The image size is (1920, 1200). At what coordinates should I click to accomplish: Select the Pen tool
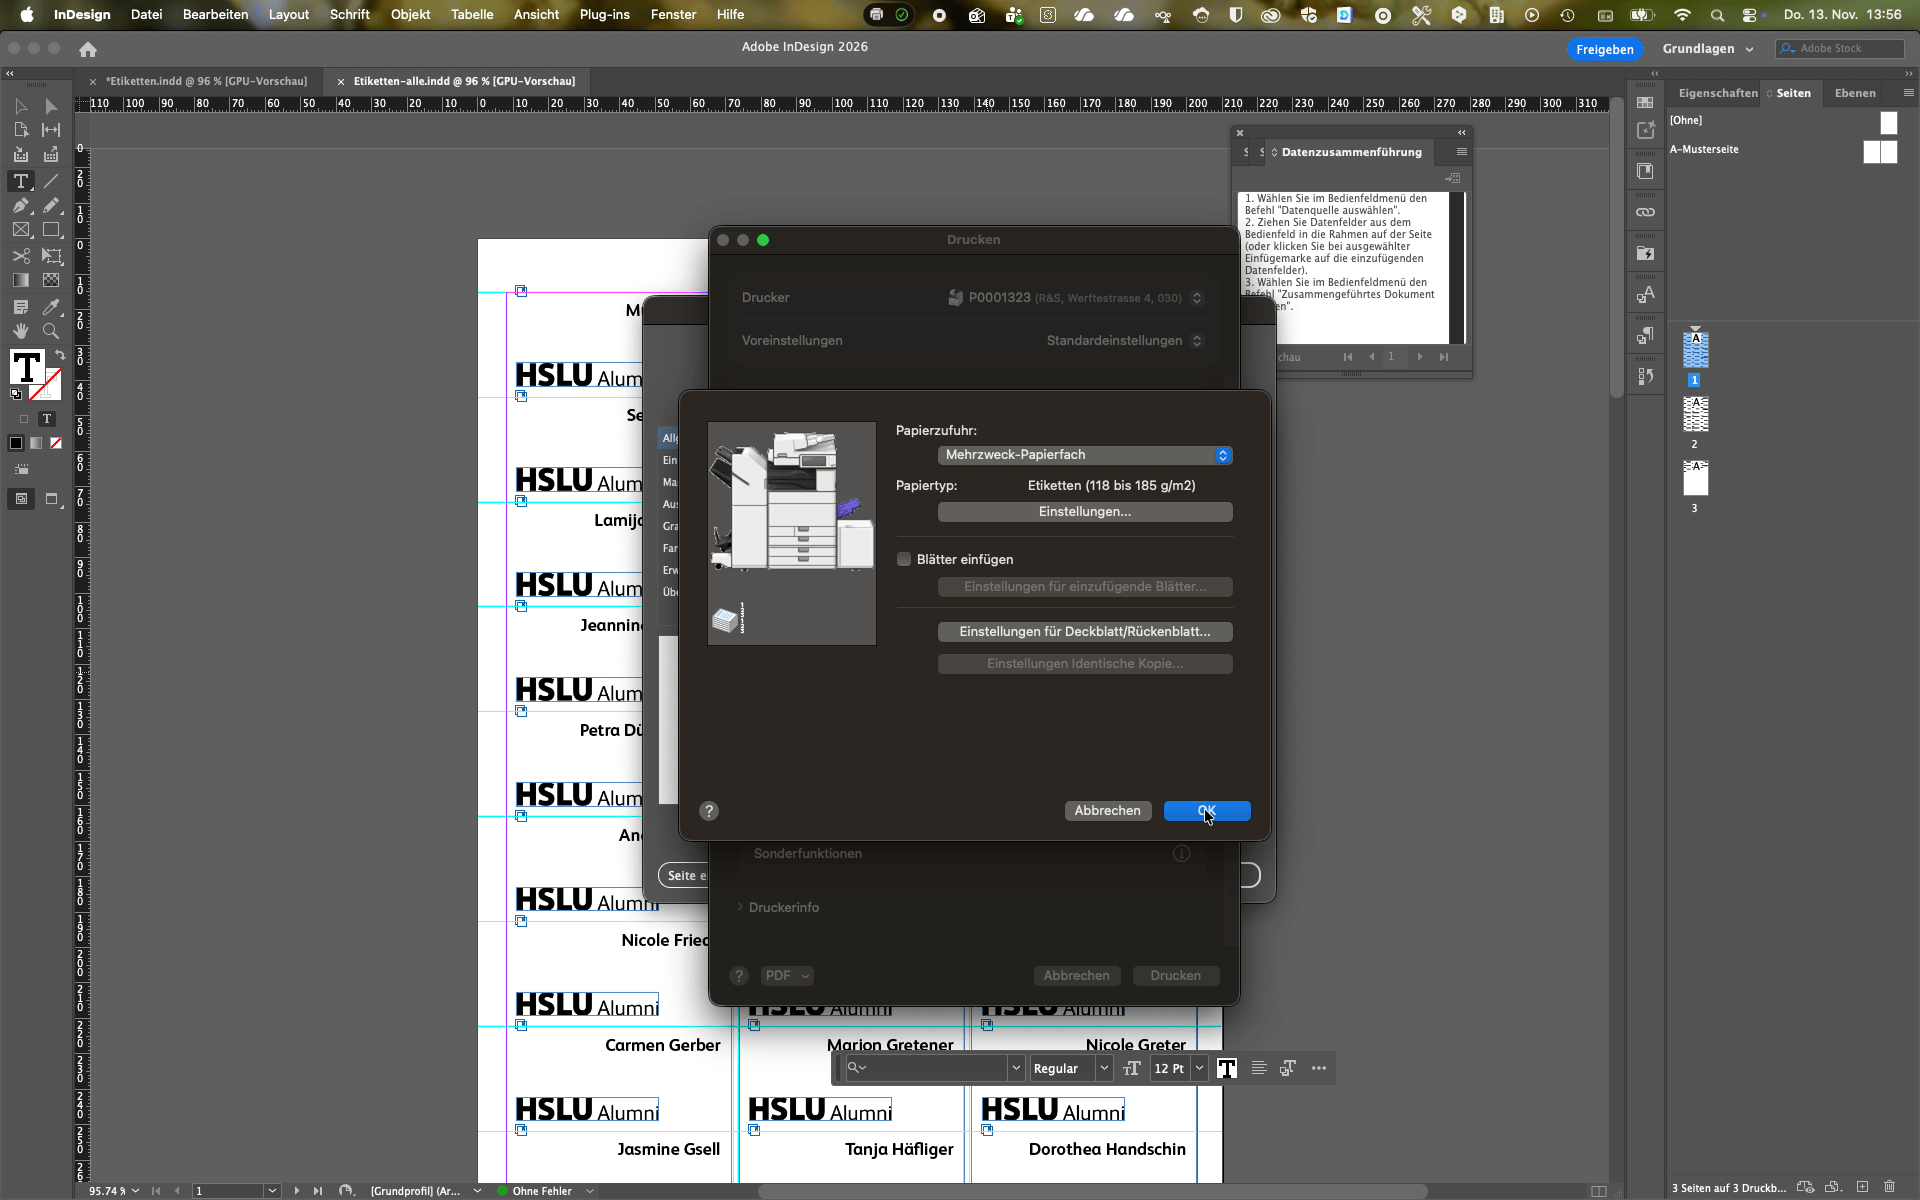(x=21, y=206)
